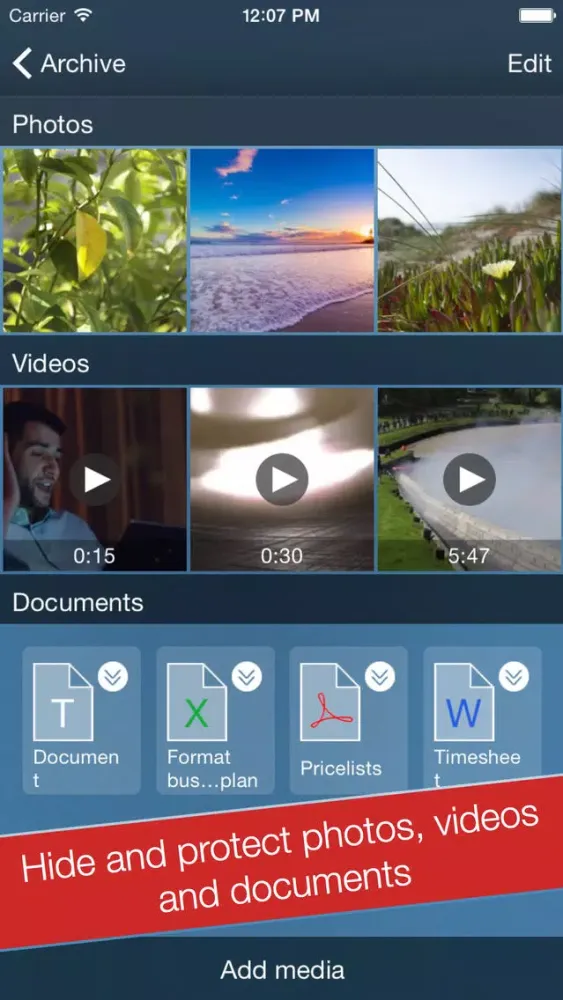Go back to Archive

click(69, 64)
